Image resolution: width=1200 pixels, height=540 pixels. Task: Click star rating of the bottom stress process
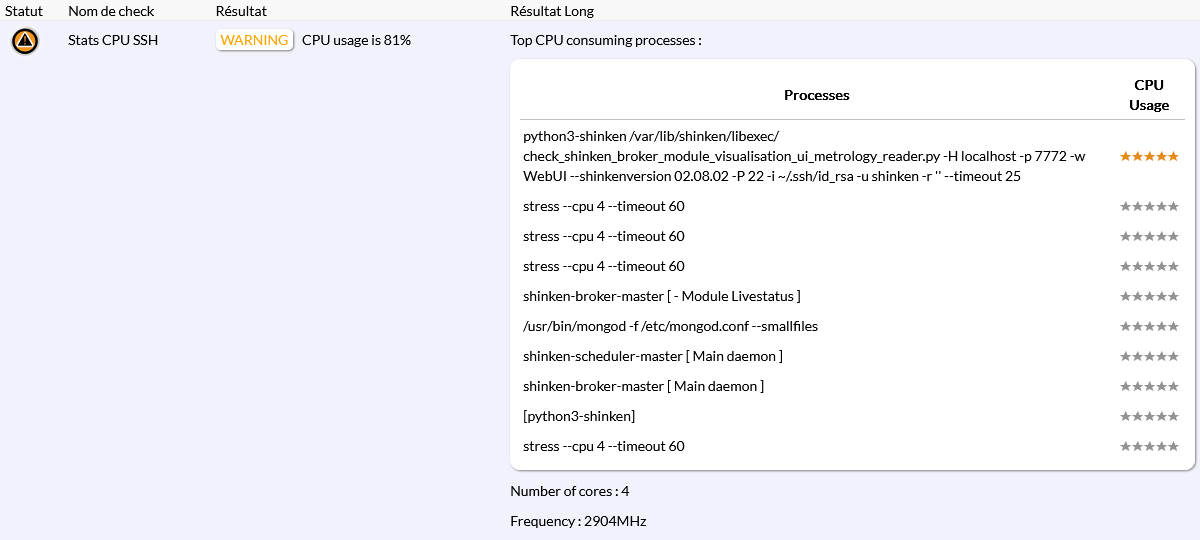(1149, 446)
